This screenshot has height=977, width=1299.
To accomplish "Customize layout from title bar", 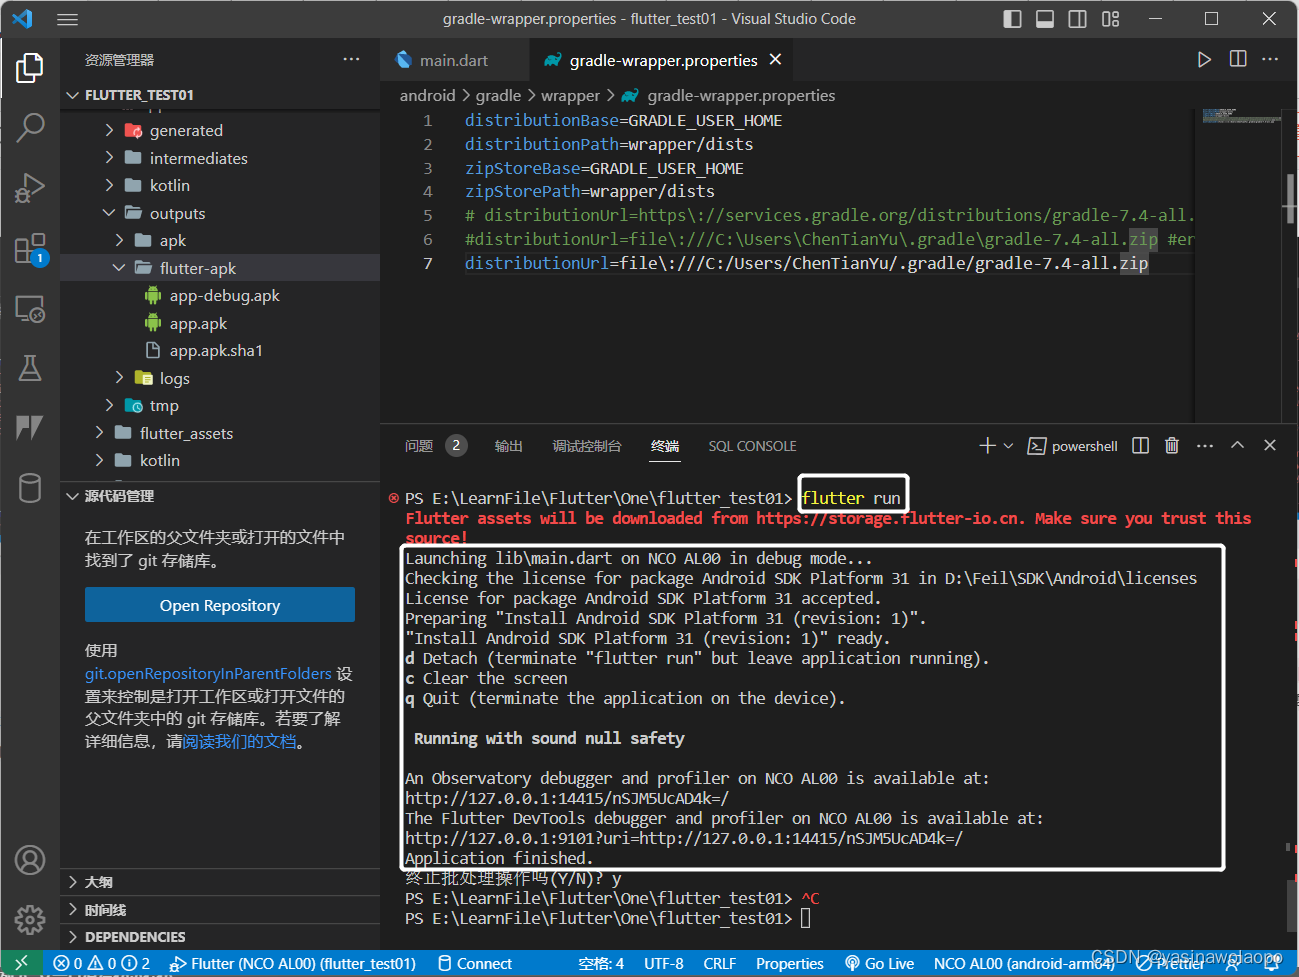I will click(x=1111, y=19).
